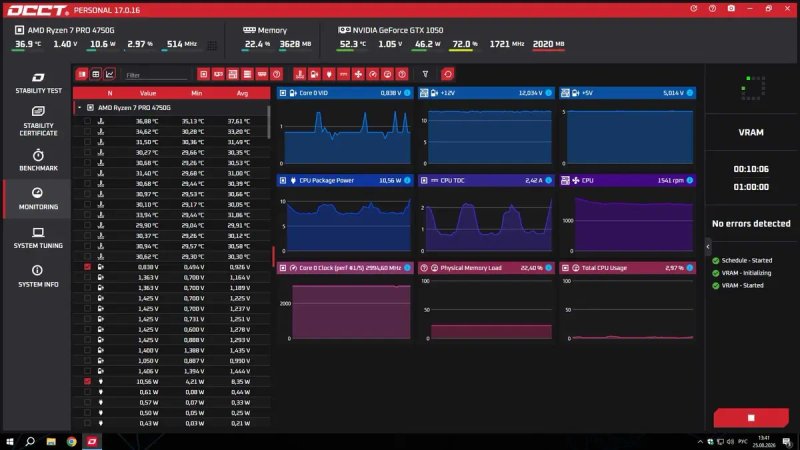Toggle the RAM module filter icon
The width and height of the screenshot is (800, 450).
262,74
